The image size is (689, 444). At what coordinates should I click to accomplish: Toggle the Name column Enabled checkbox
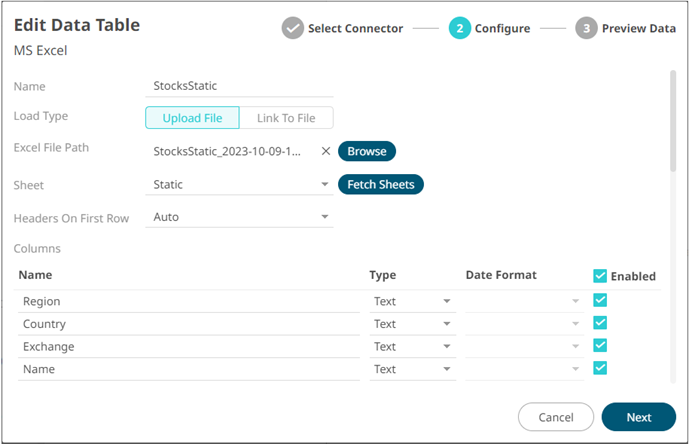[600, 369]
